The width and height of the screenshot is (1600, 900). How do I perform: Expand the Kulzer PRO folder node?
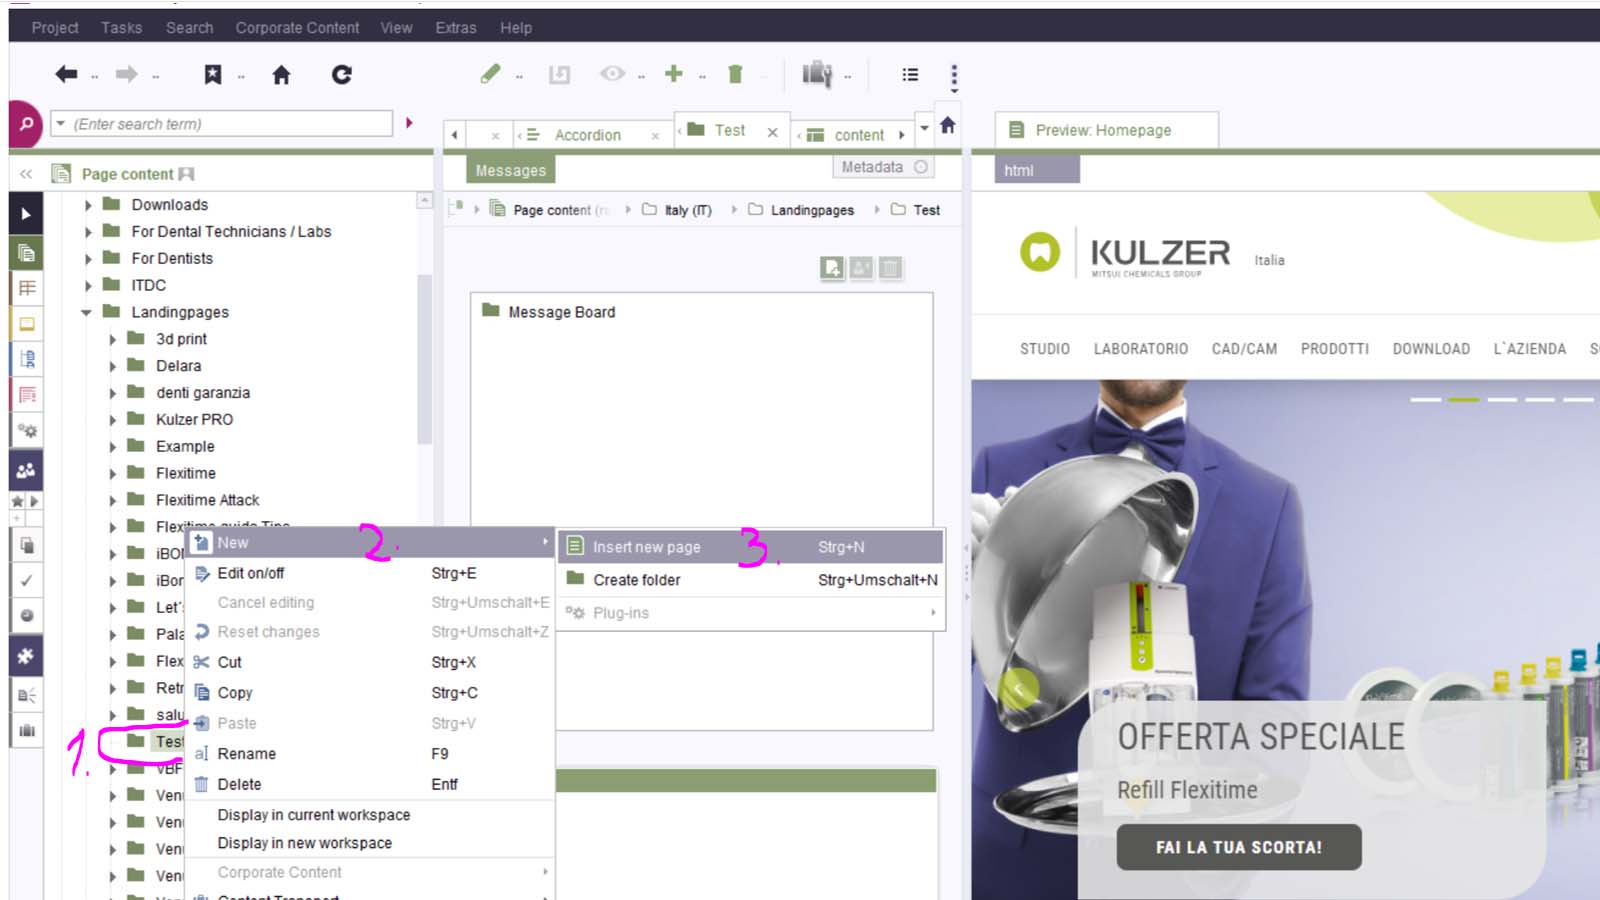click(x=113, y=420)
